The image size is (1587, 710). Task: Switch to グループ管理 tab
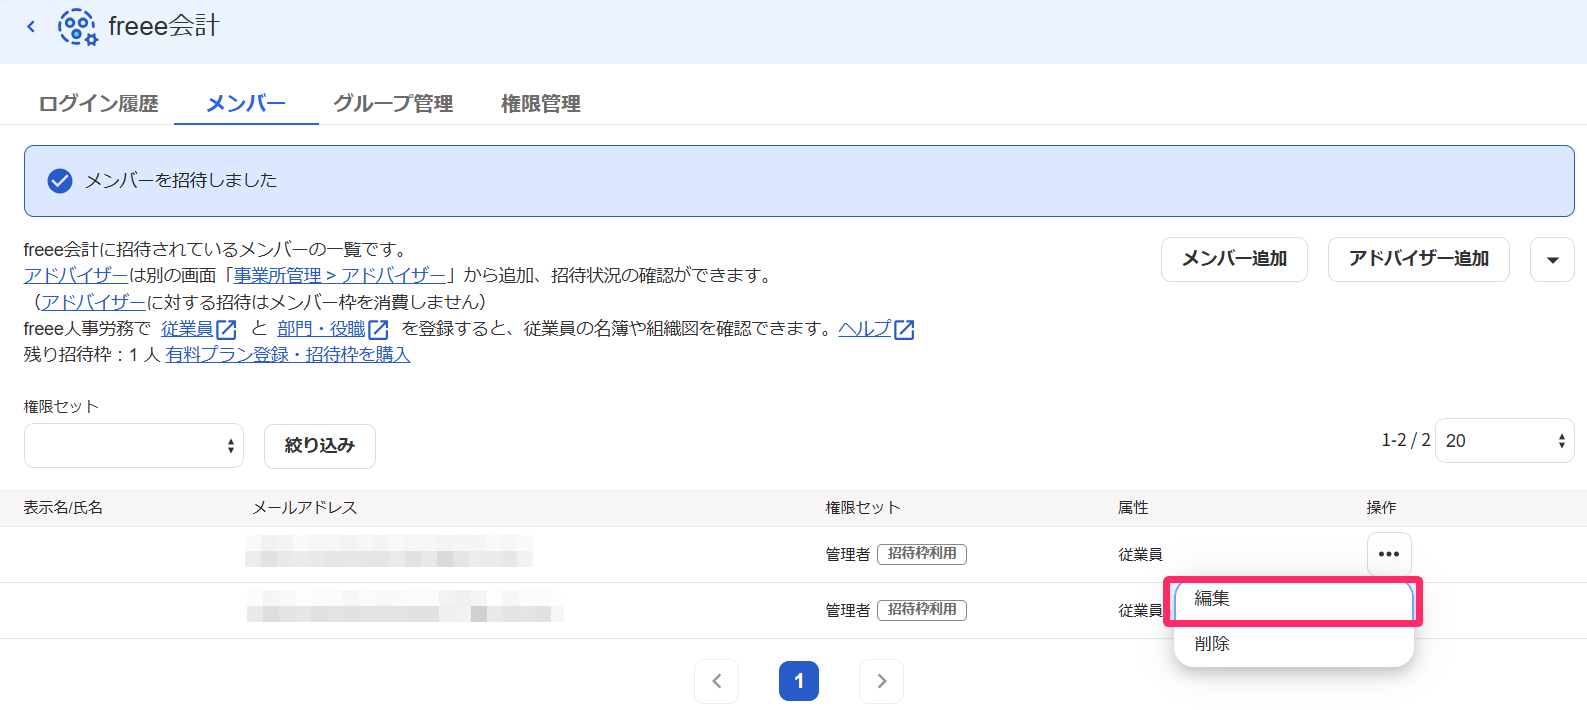[393, 104]
